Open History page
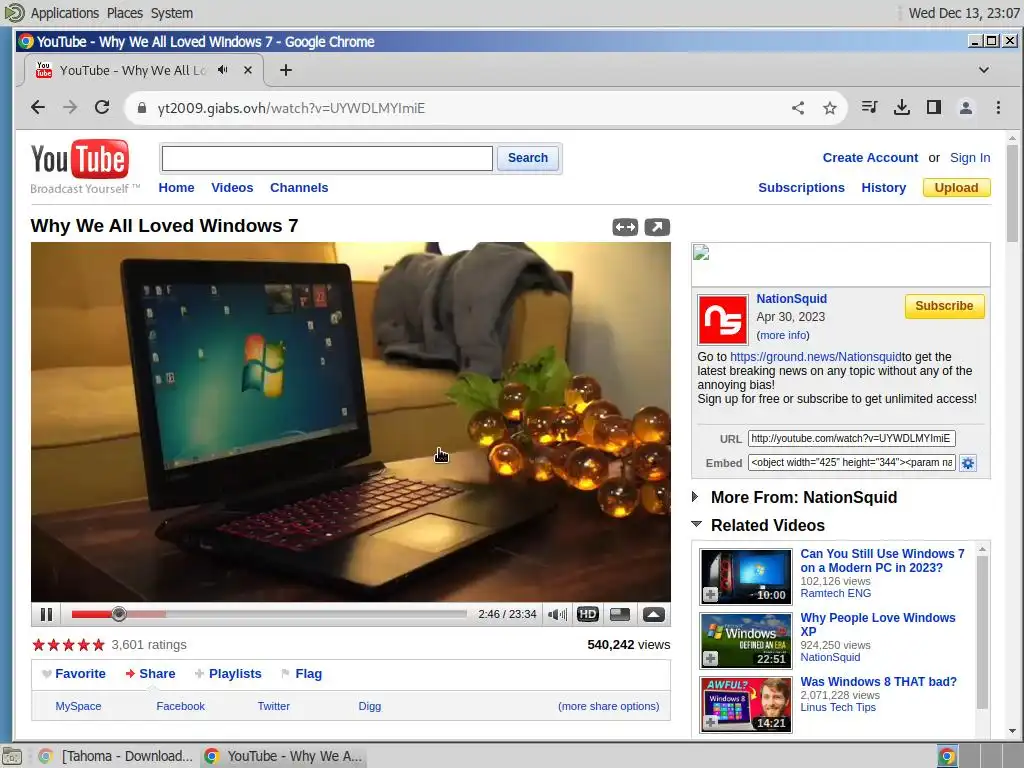The image size is (1024, 768). pyautogui.click(x=884, y=188)
